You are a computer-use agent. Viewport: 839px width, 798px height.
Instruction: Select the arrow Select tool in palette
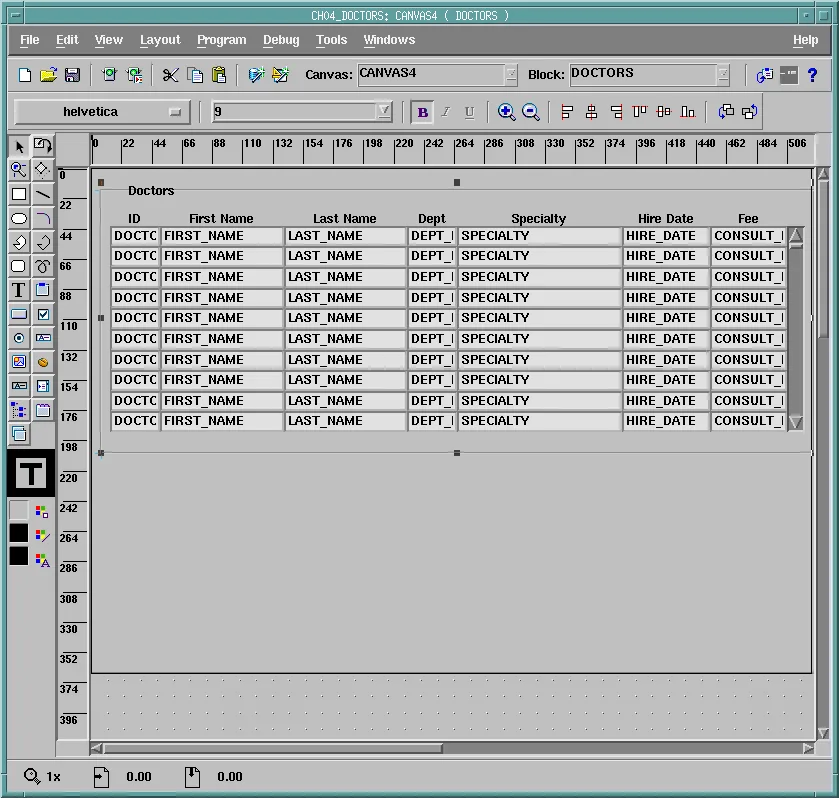click(x=19, y=146)
